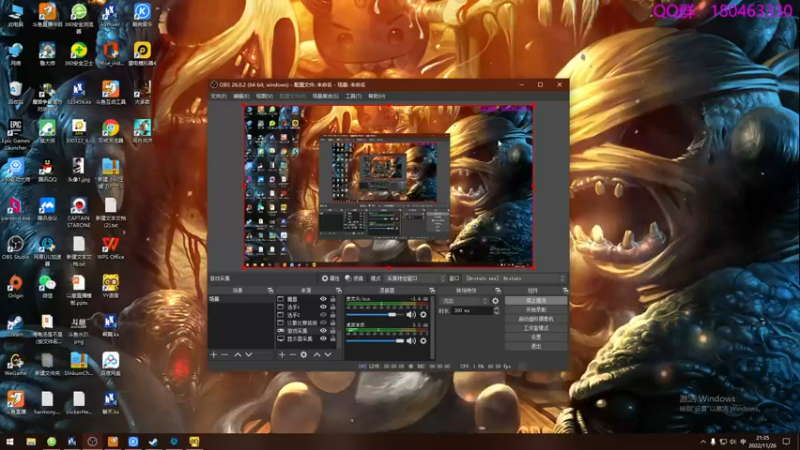Screen dimensions: 800x450
Task: Click the 设置 settings button
Action: pos(536,337)
